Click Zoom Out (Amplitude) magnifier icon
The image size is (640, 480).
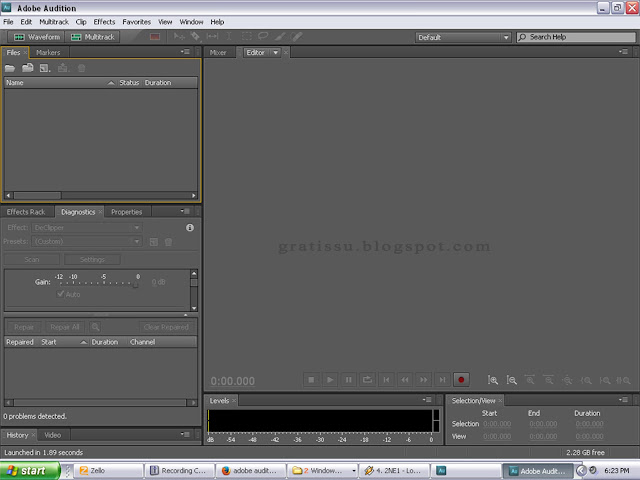coord(511,380)
